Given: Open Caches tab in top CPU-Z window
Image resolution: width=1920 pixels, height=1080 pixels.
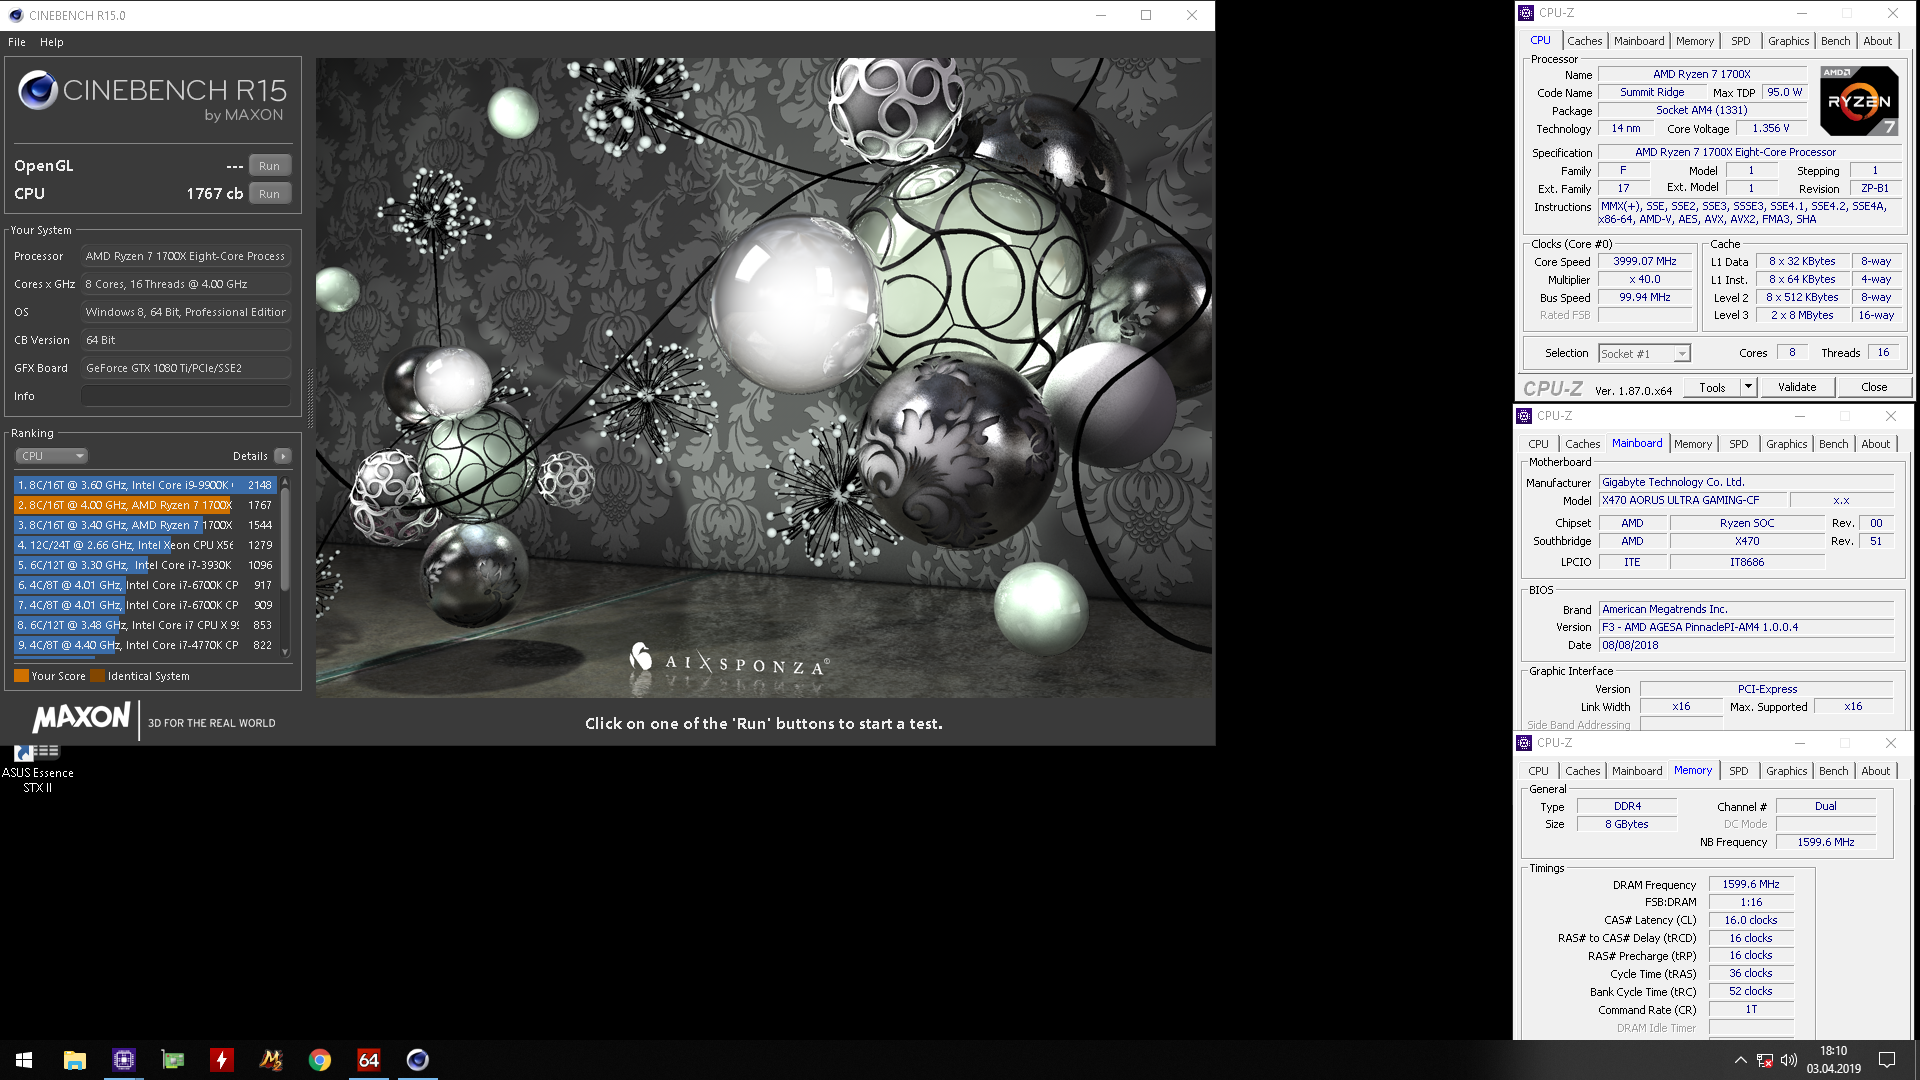Looking at the screenshot, I should tap(1584, 41).
